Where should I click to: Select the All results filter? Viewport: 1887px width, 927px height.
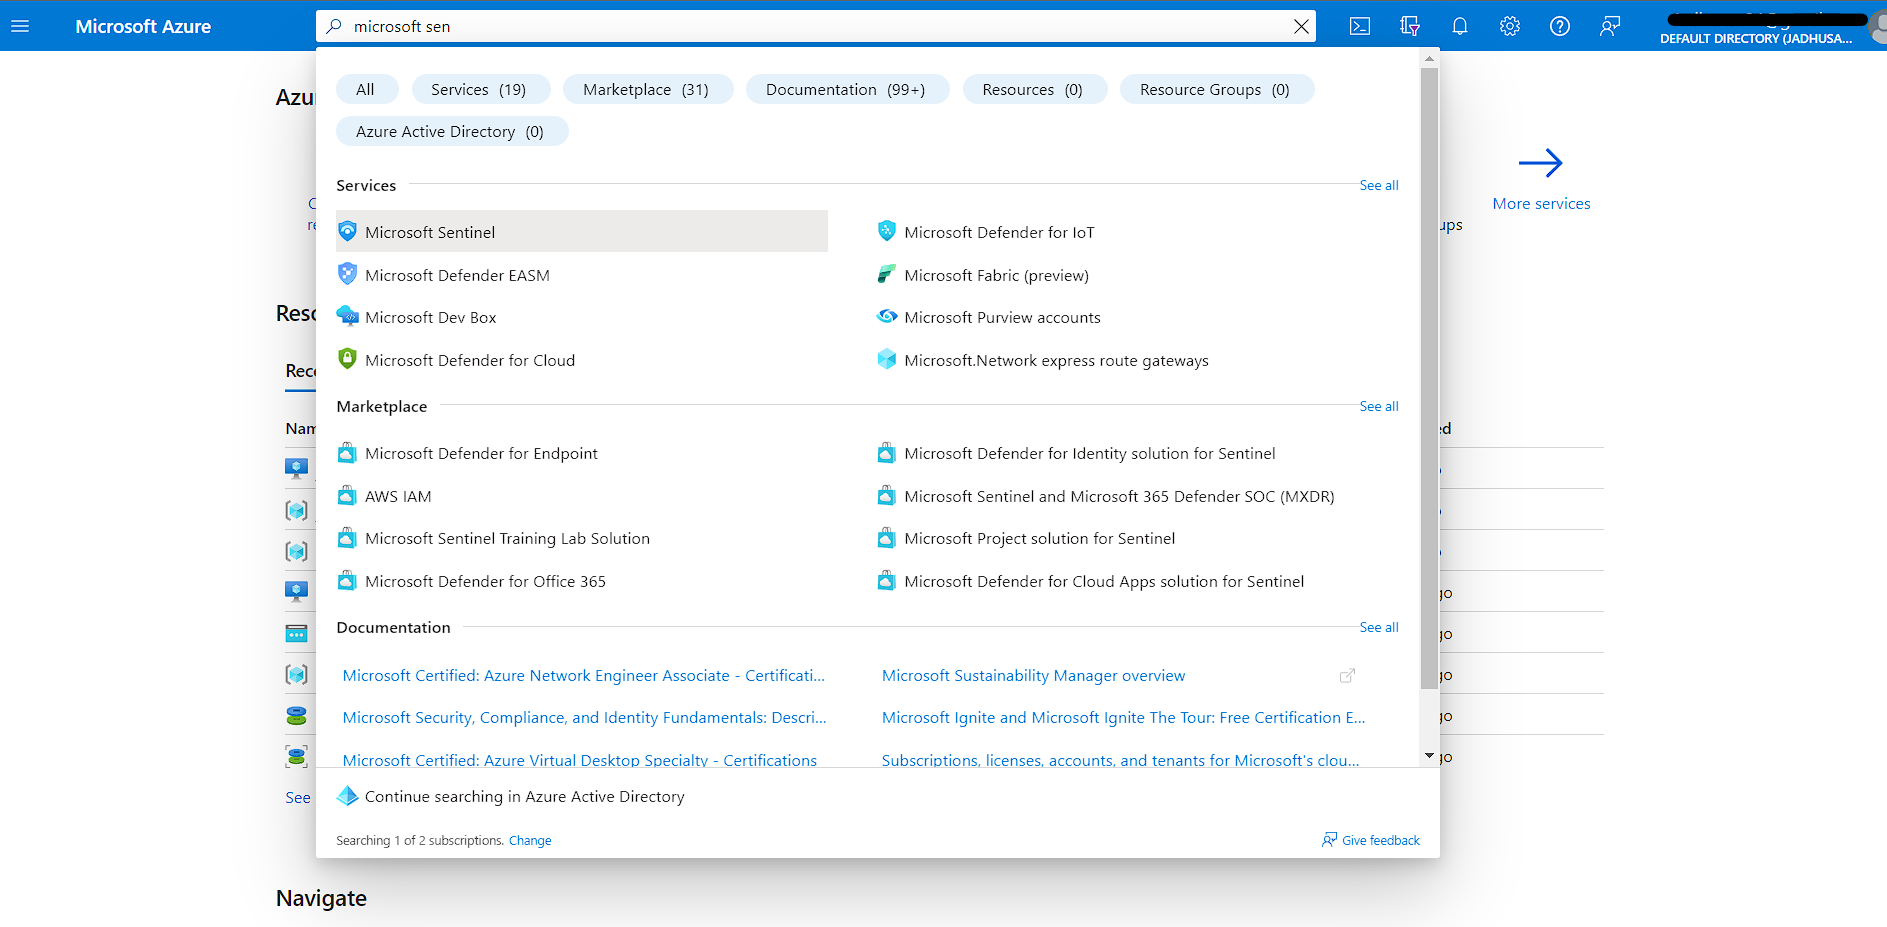(x=366, y=89)
